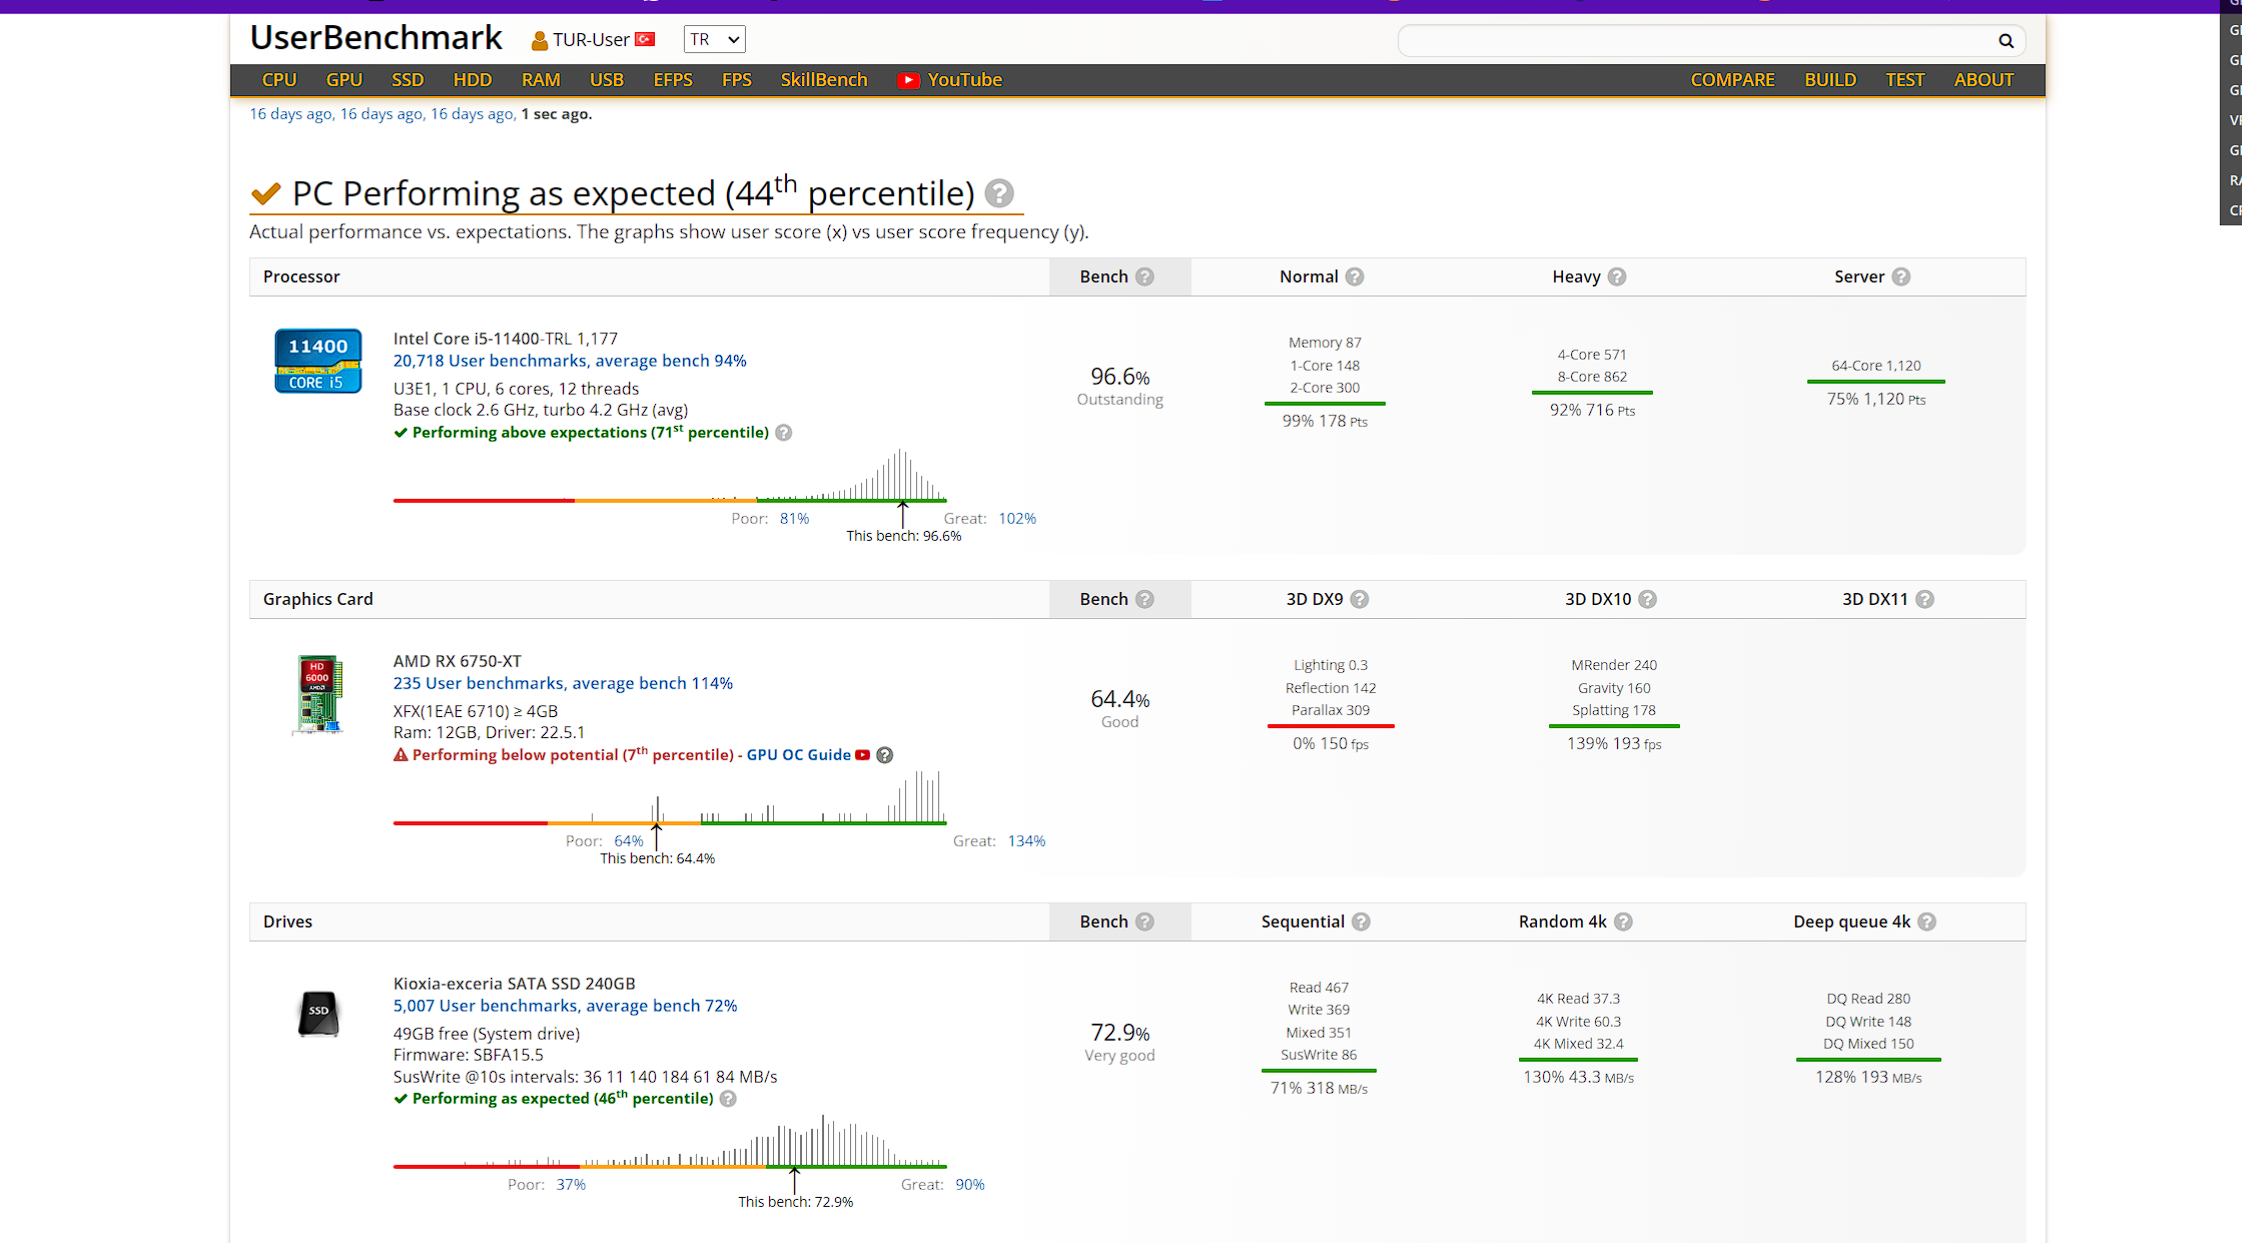2242x1243 pixels.
Task: Click the Intel Core i5 11400 chip image
Action: coord(318,361)
